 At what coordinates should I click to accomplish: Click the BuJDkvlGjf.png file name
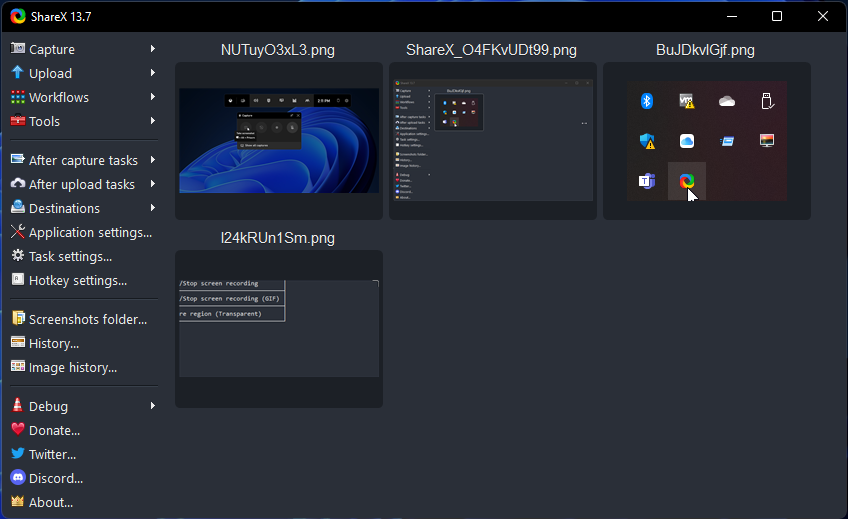(705, 50)
